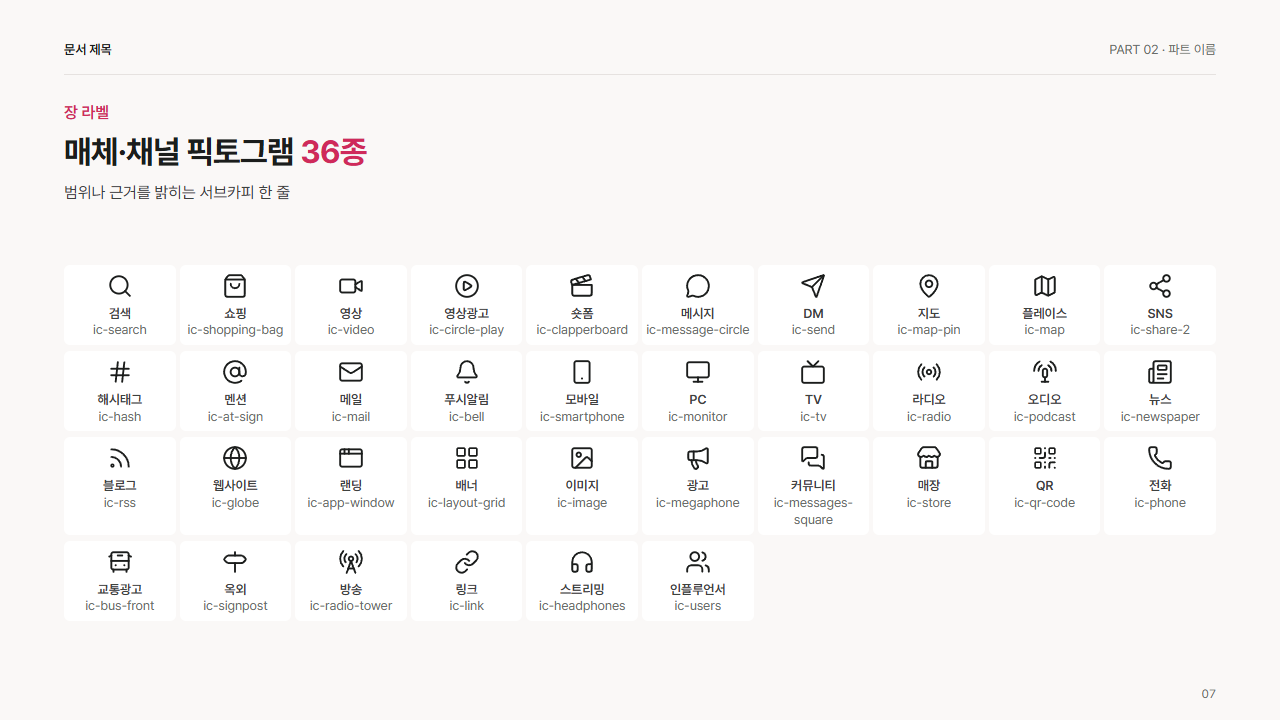Select the phone handset icon above 전화
This screenshot has width=1280, height=720.
coord(1160,459)
